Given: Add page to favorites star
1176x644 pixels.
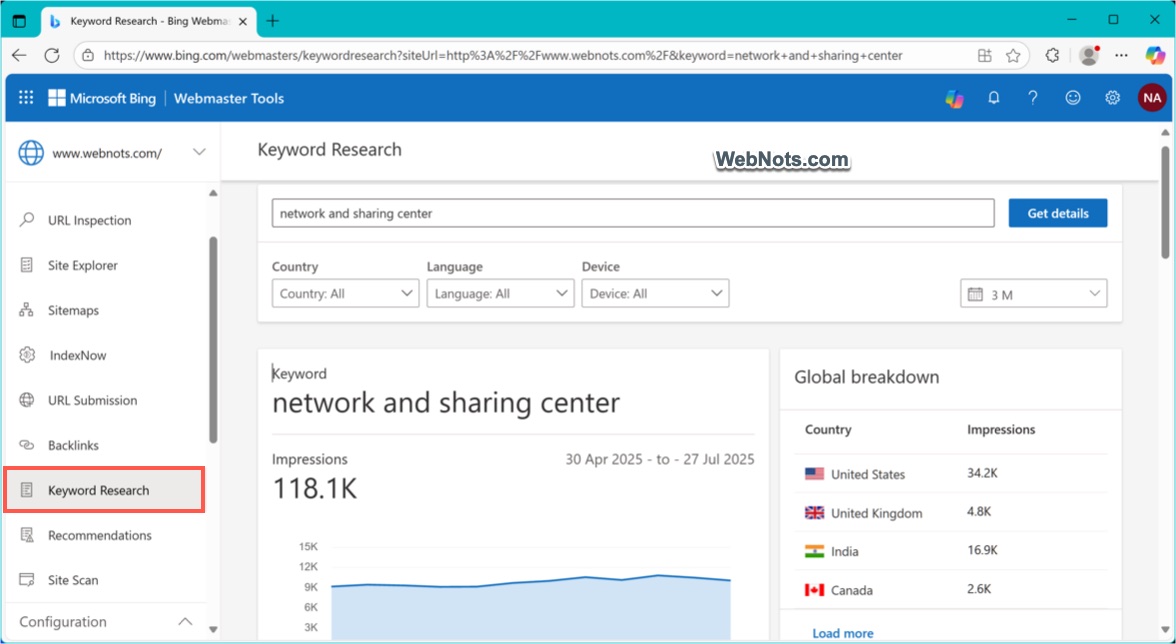Looking at the screenshot, I should (1013, 55).
